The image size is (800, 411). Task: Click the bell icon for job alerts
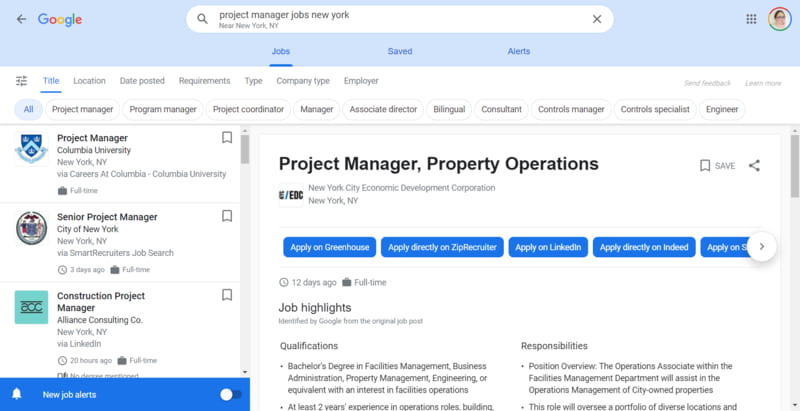tap(17, 394)
